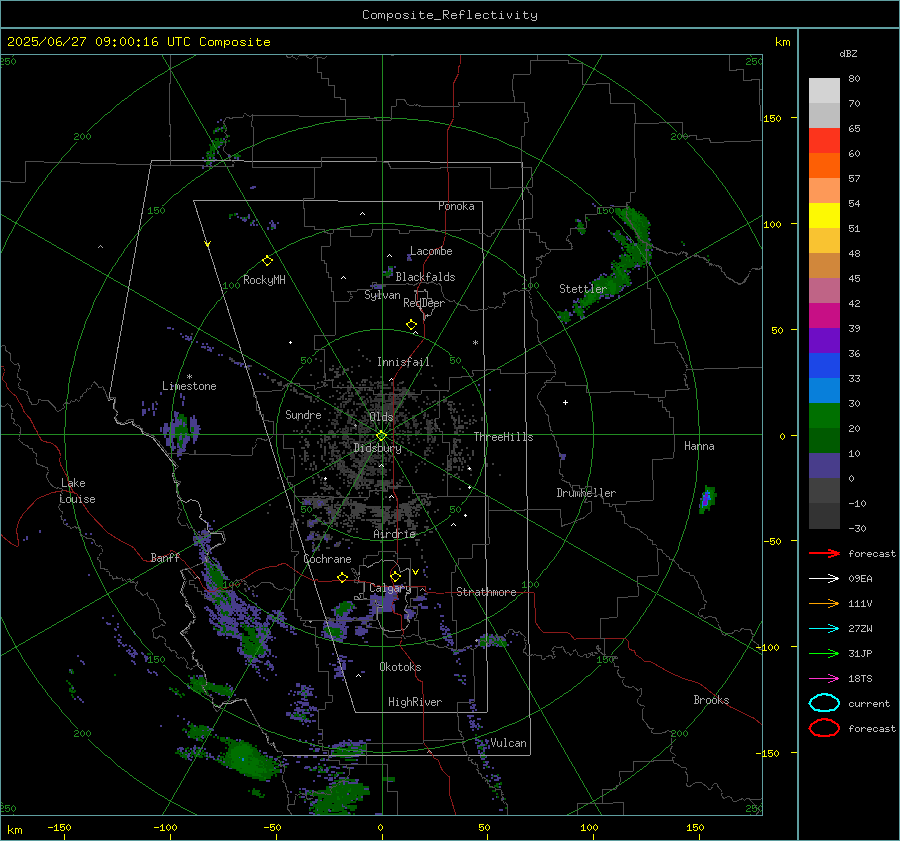Image resolution: width=900 pixels, height=841 pixels.
Task: Click the Calgary label on the map
Action: [390, 588]
